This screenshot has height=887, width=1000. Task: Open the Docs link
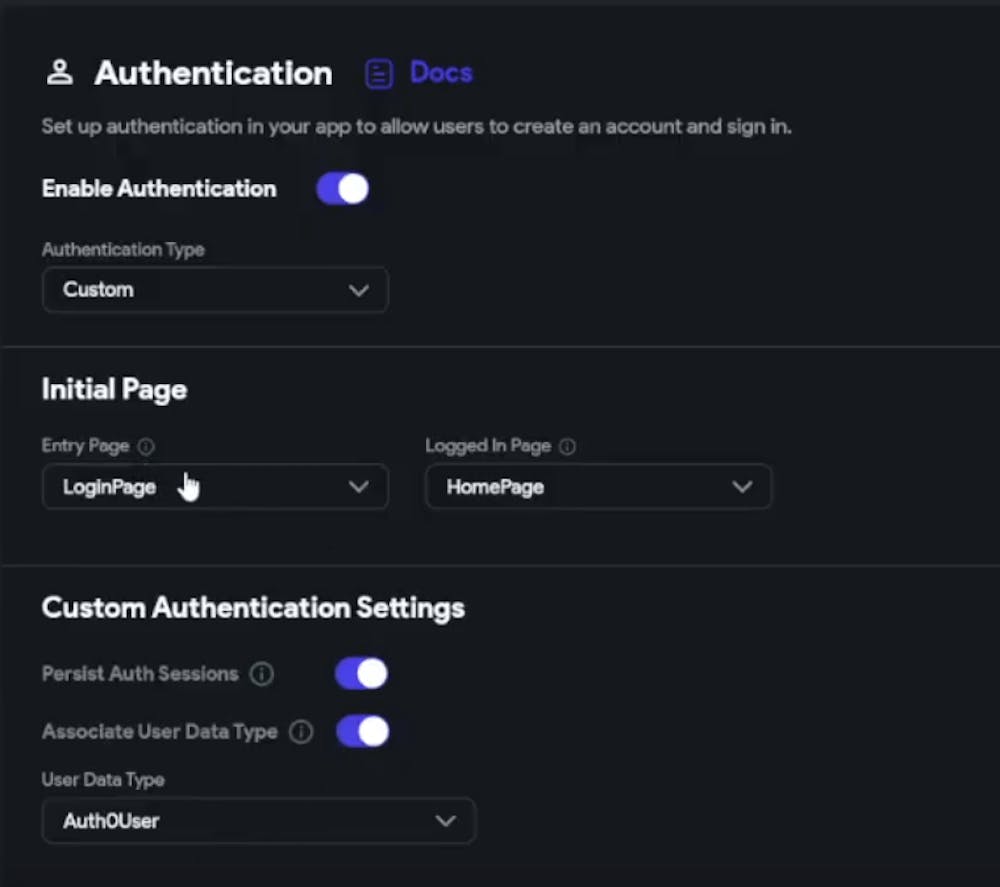coord(440,72)
